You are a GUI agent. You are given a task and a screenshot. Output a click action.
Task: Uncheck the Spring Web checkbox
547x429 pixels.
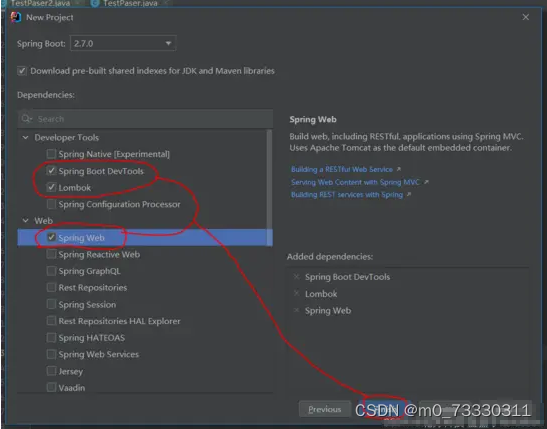tap(51, 238)
